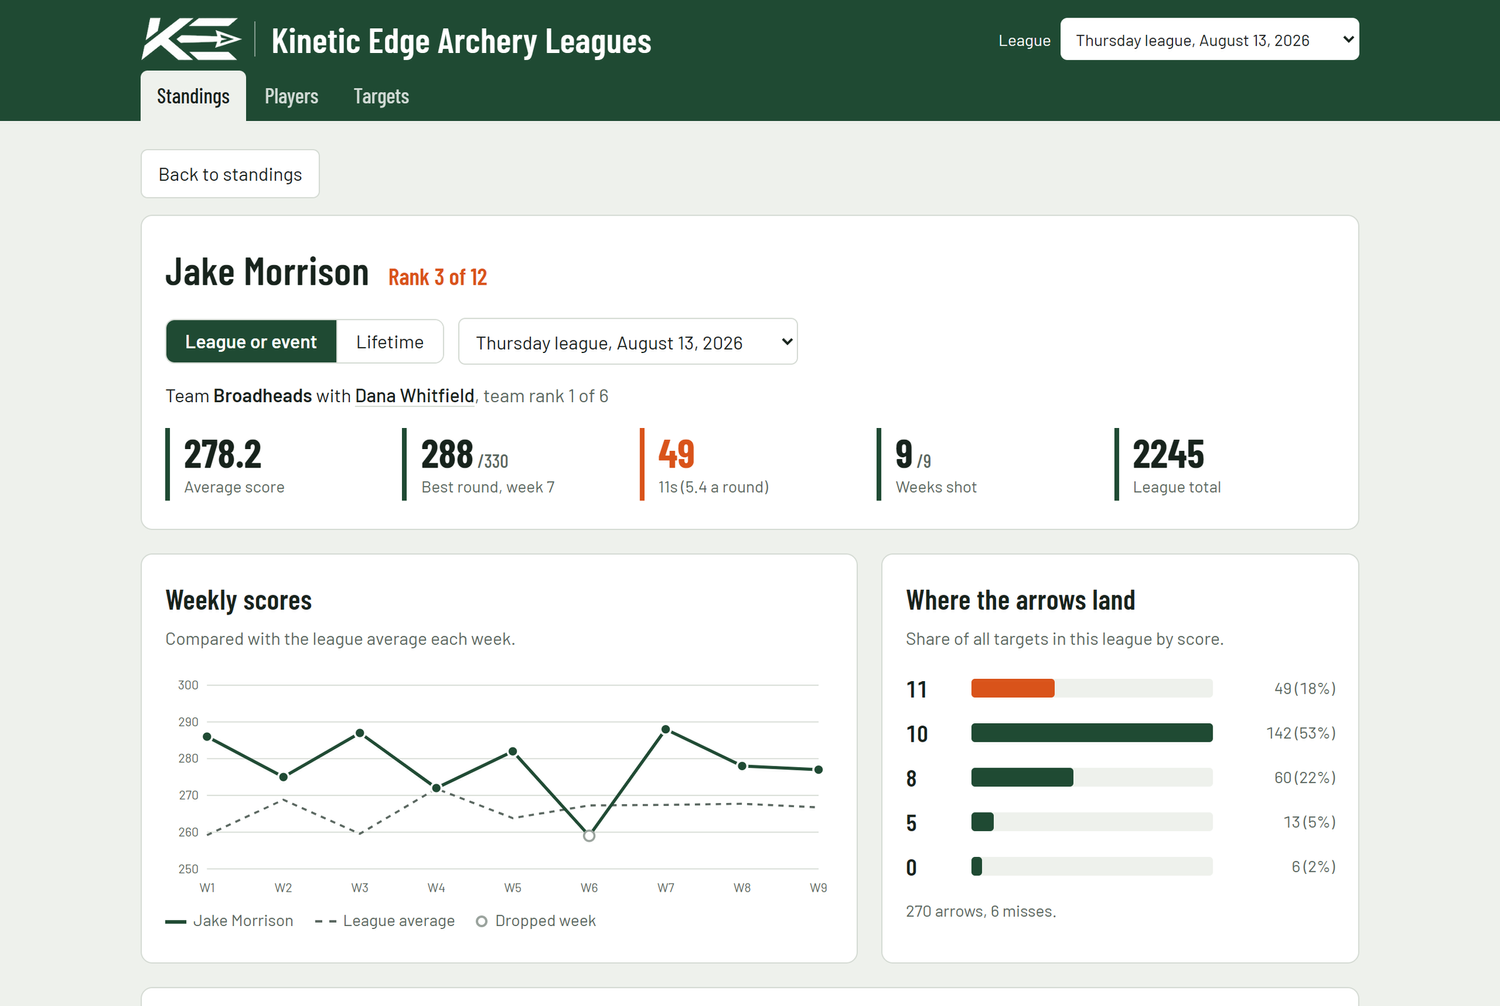Select the hollow dropped-week marker at W6 on the chart
The height and width of the screenshot is (1006, 1500).
[x=589, y=835]
